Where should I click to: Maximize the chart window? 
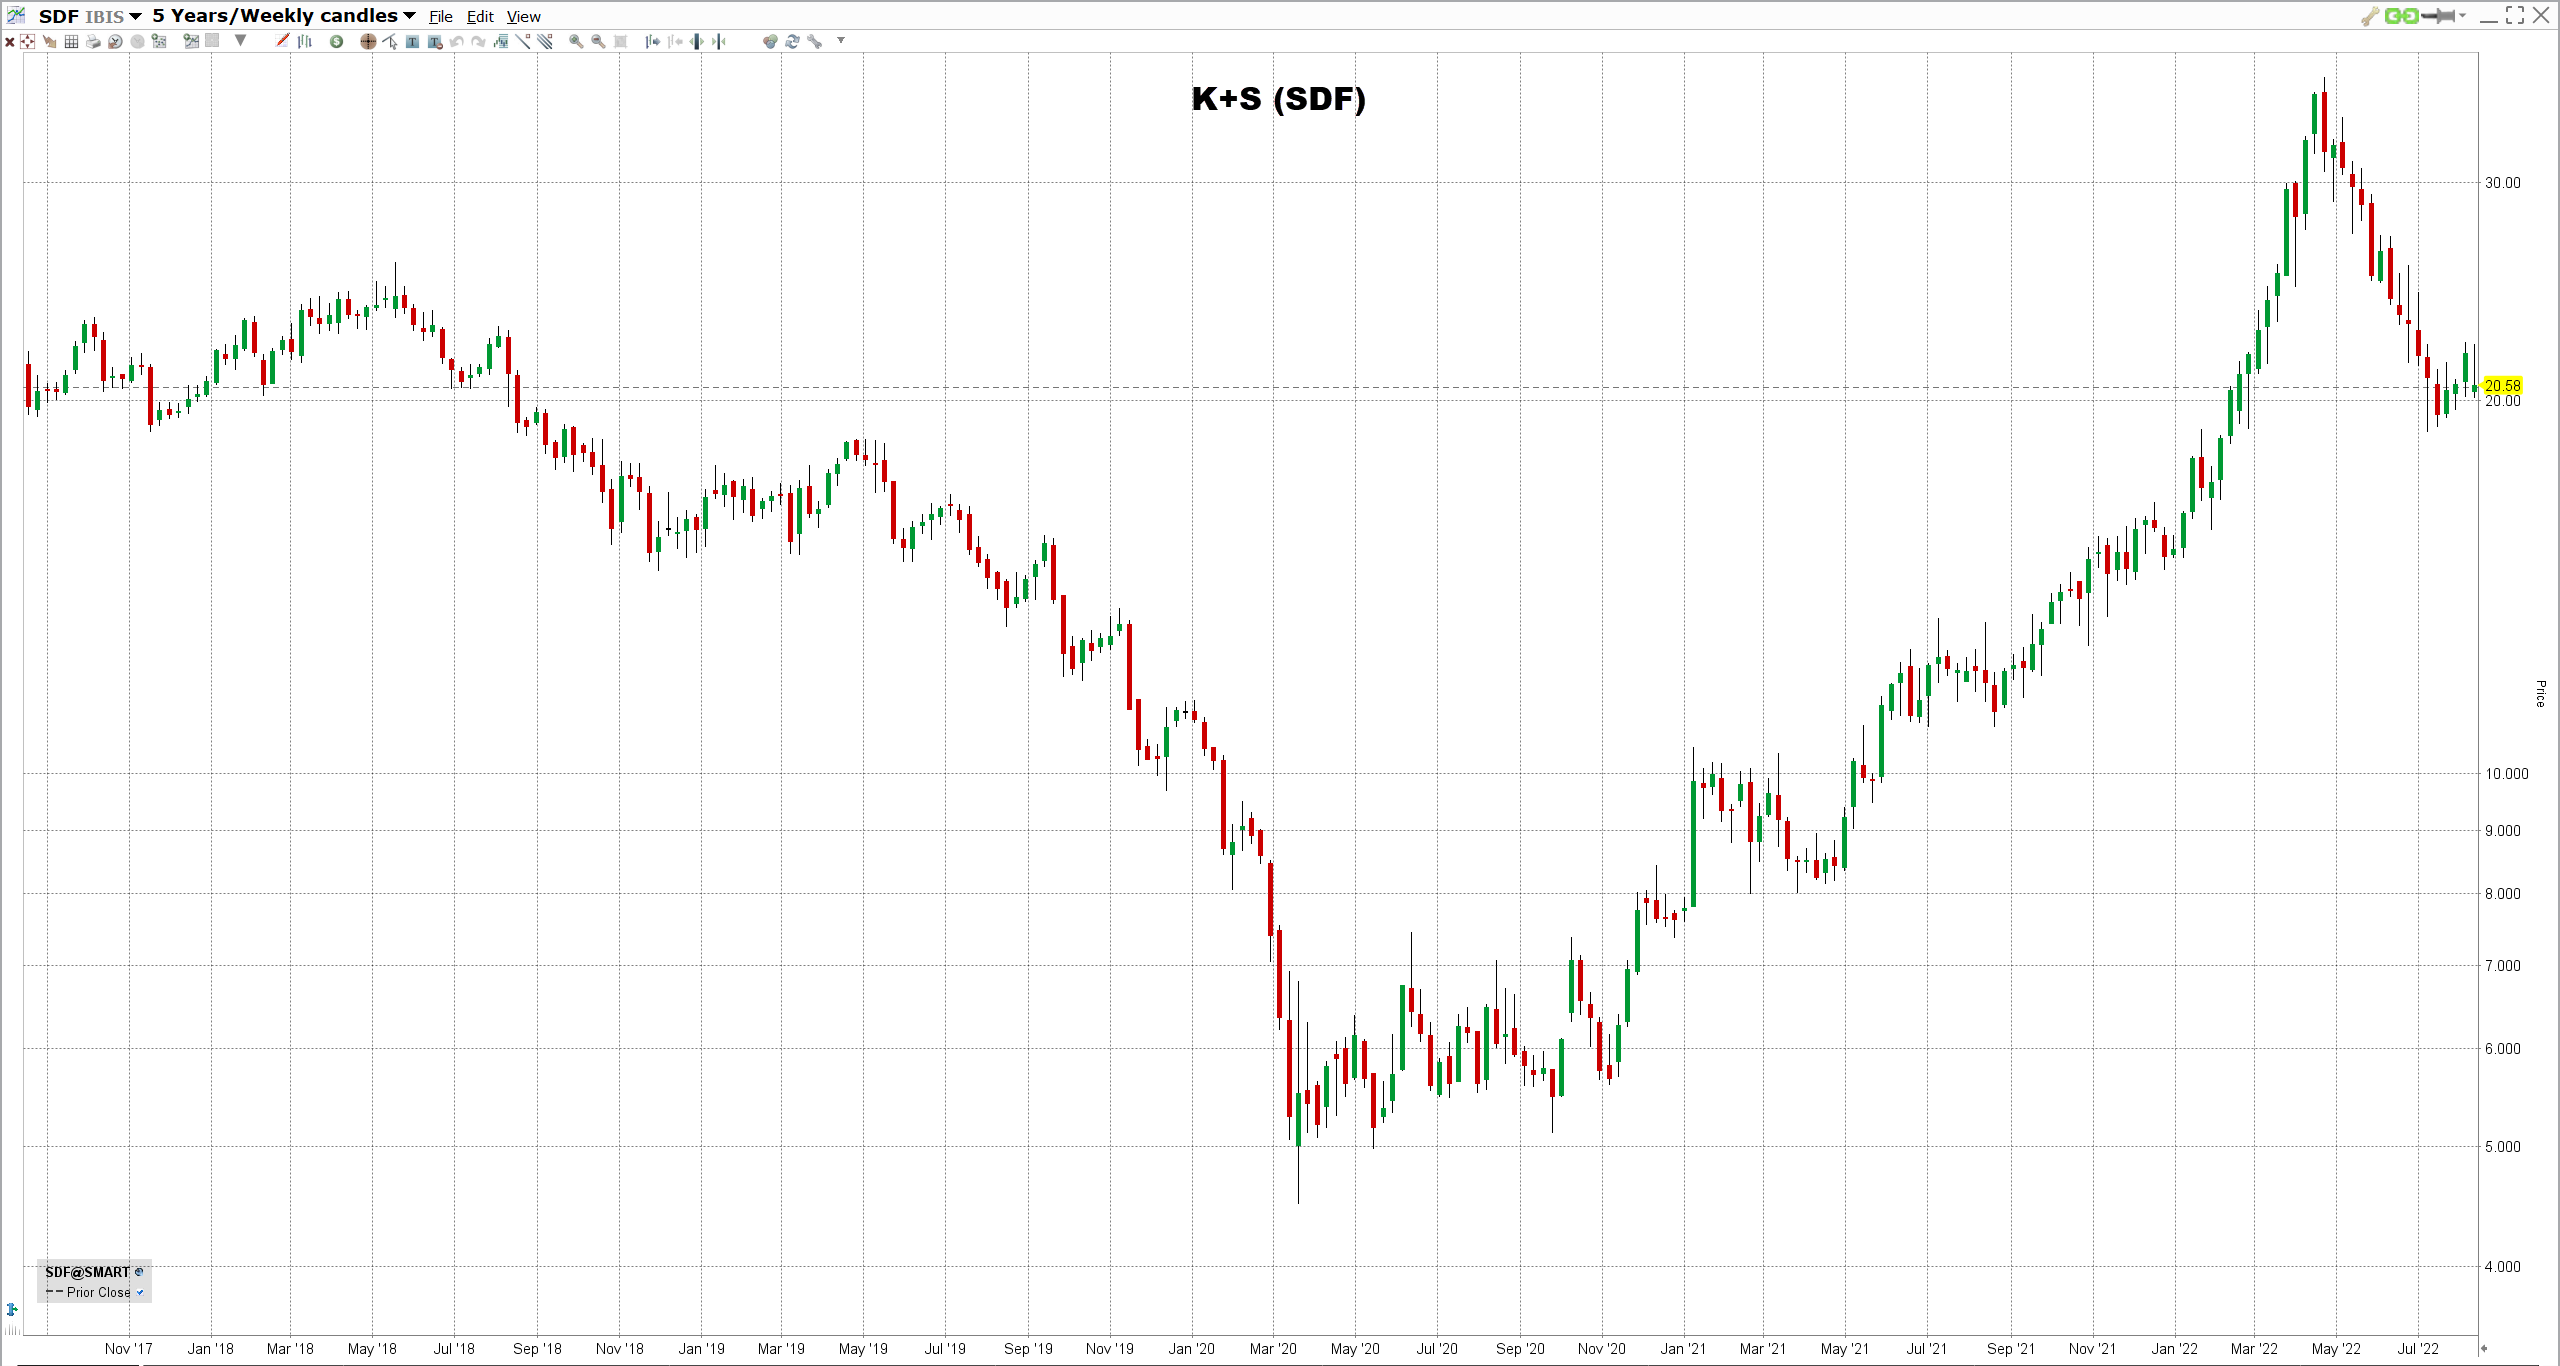2515,16
